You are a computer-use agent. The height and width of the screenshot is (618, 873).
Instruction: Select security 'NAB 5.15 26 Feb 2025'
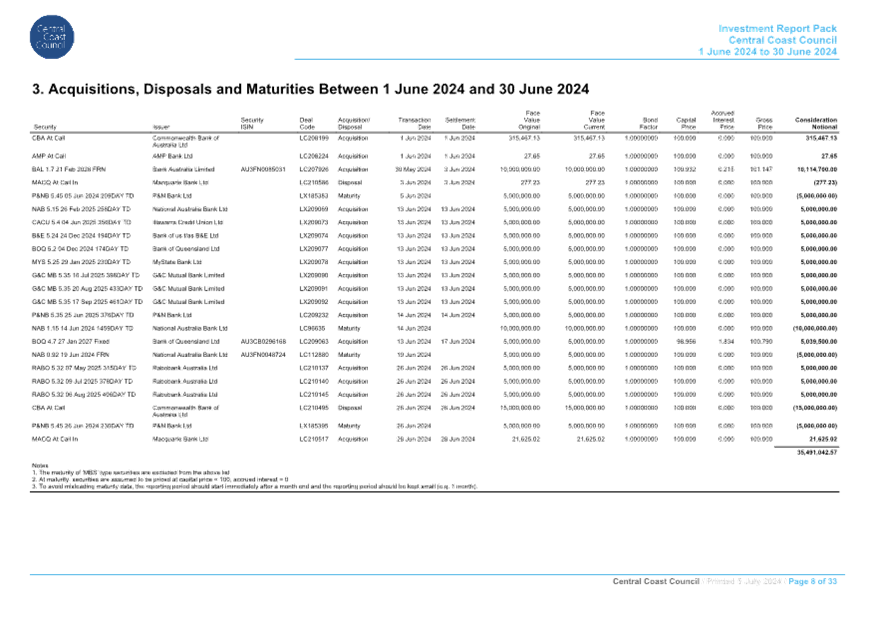click(x=81, y=209)
